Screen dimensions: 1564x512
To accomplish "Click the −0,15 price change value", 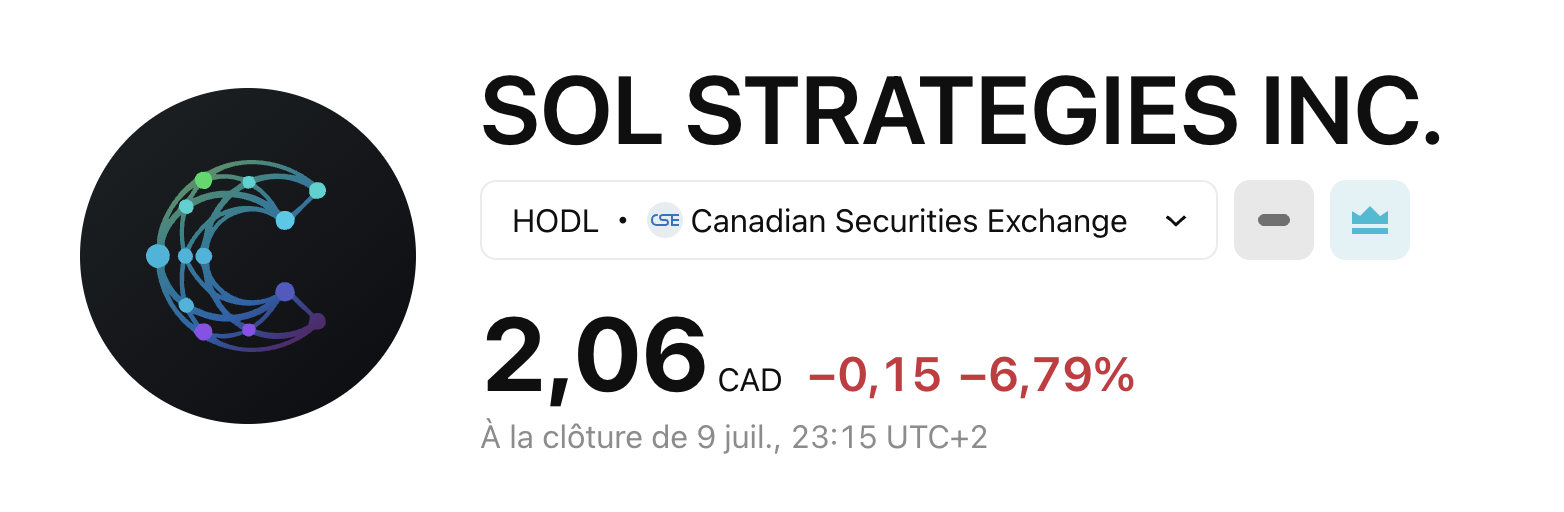I will point(875,377).
